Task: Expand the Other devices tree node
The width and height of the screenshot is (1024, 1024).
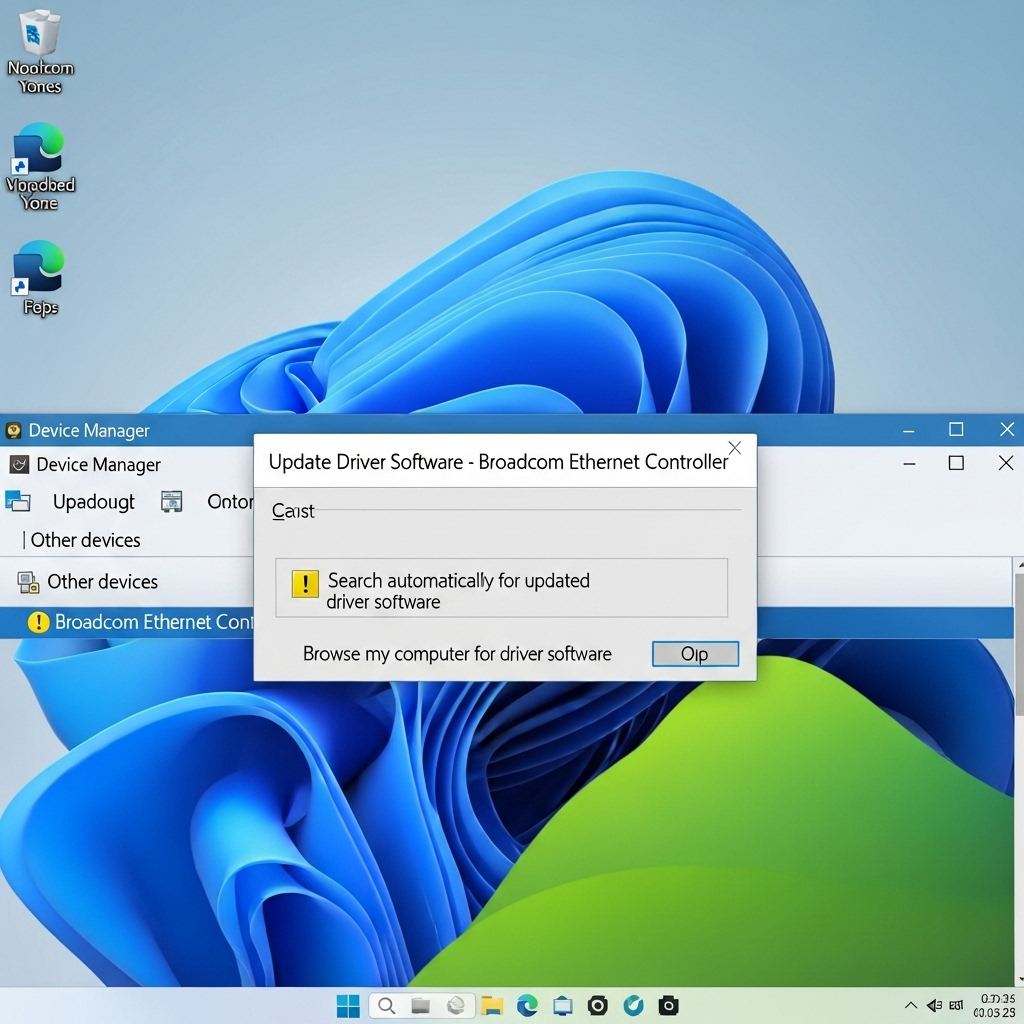Action: pos(102,582)
